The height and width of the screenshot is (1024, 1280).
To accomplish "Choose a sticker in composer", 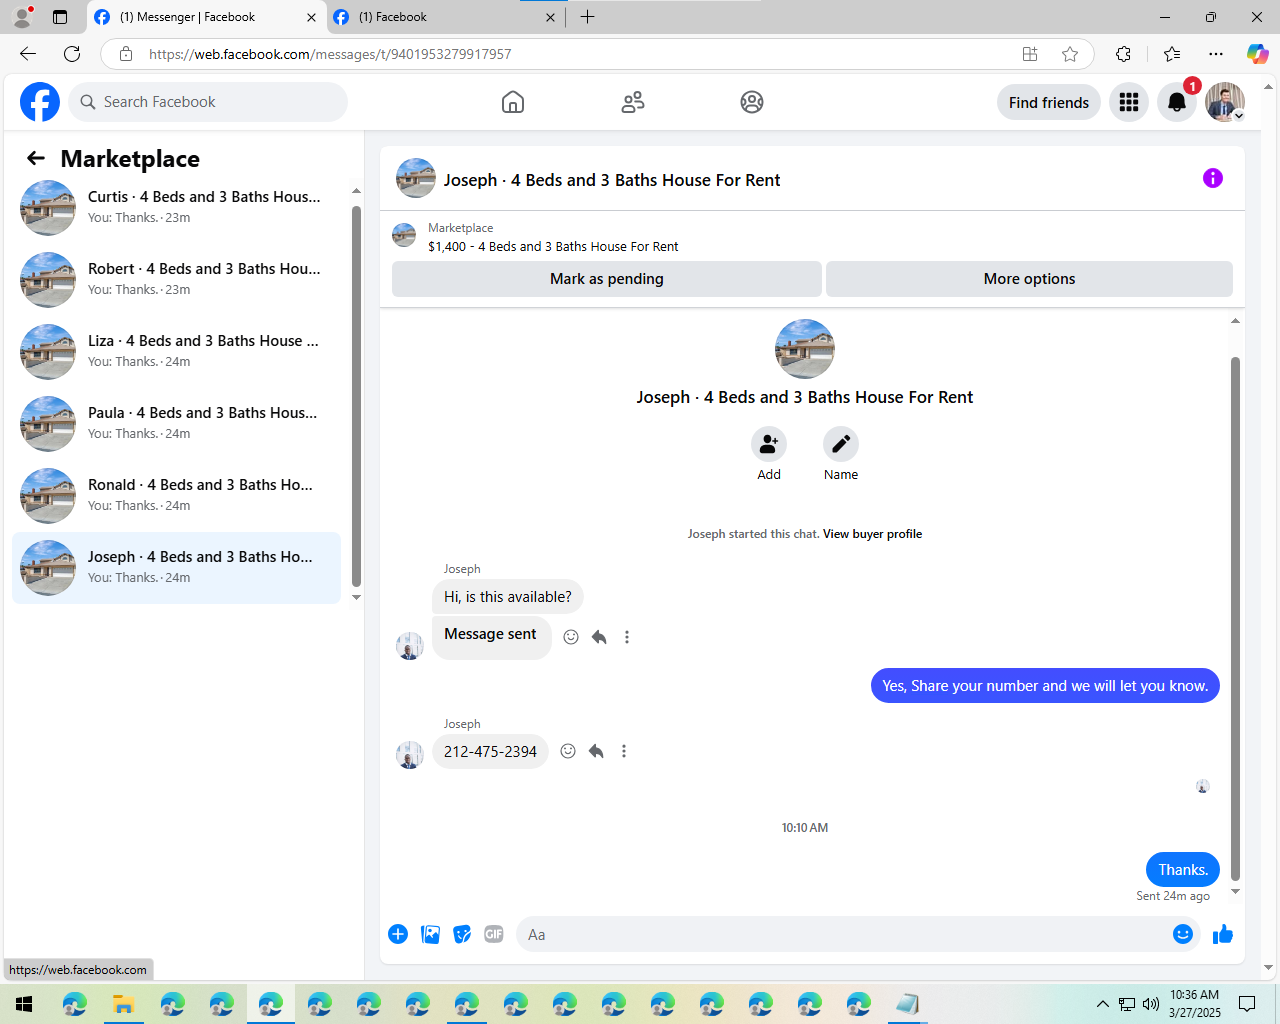I will (462, 934).
